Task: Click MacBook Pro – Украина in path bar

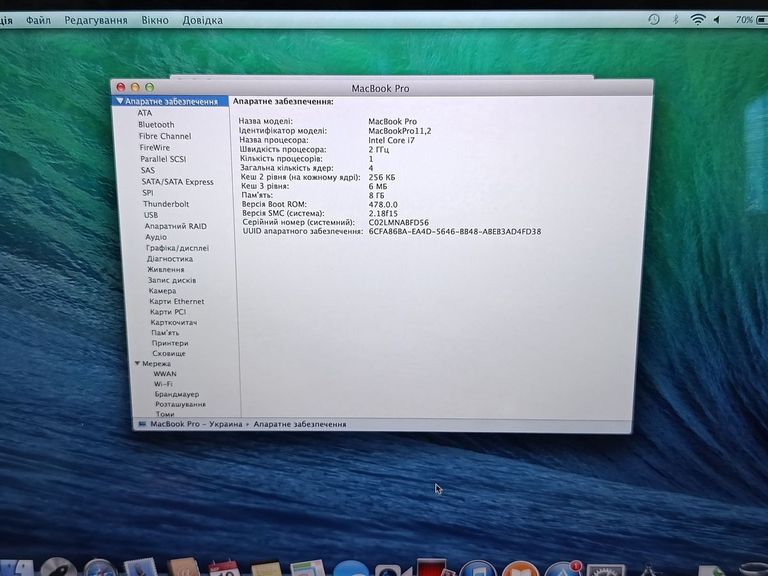Action: [x=196, y=424]
